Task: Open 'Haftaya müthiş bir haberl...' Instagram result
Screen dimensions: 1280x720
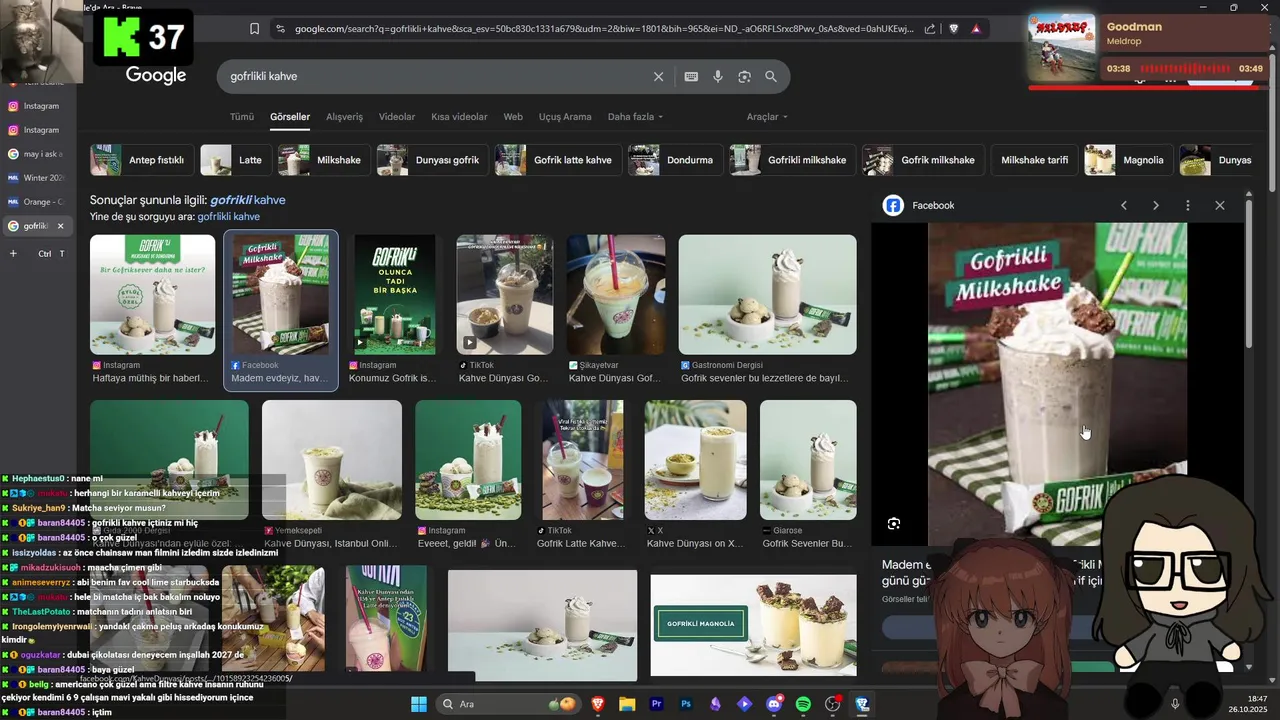Action: 151,379
